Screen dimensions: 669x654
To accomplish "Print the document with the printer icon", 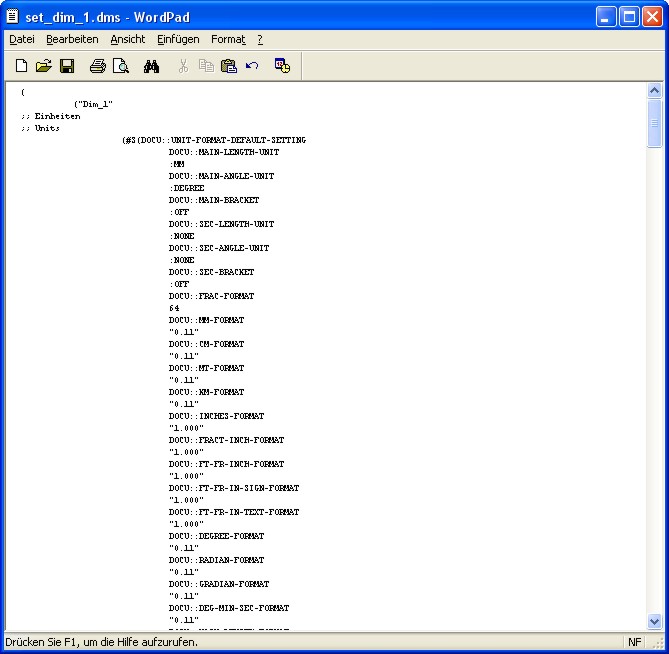I will coord(97,66).
